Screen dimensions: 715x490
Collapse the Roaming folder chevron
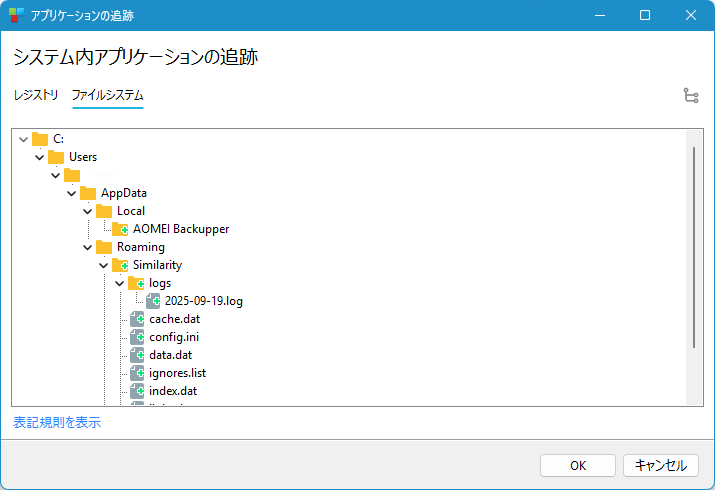[x=87, y=247]
